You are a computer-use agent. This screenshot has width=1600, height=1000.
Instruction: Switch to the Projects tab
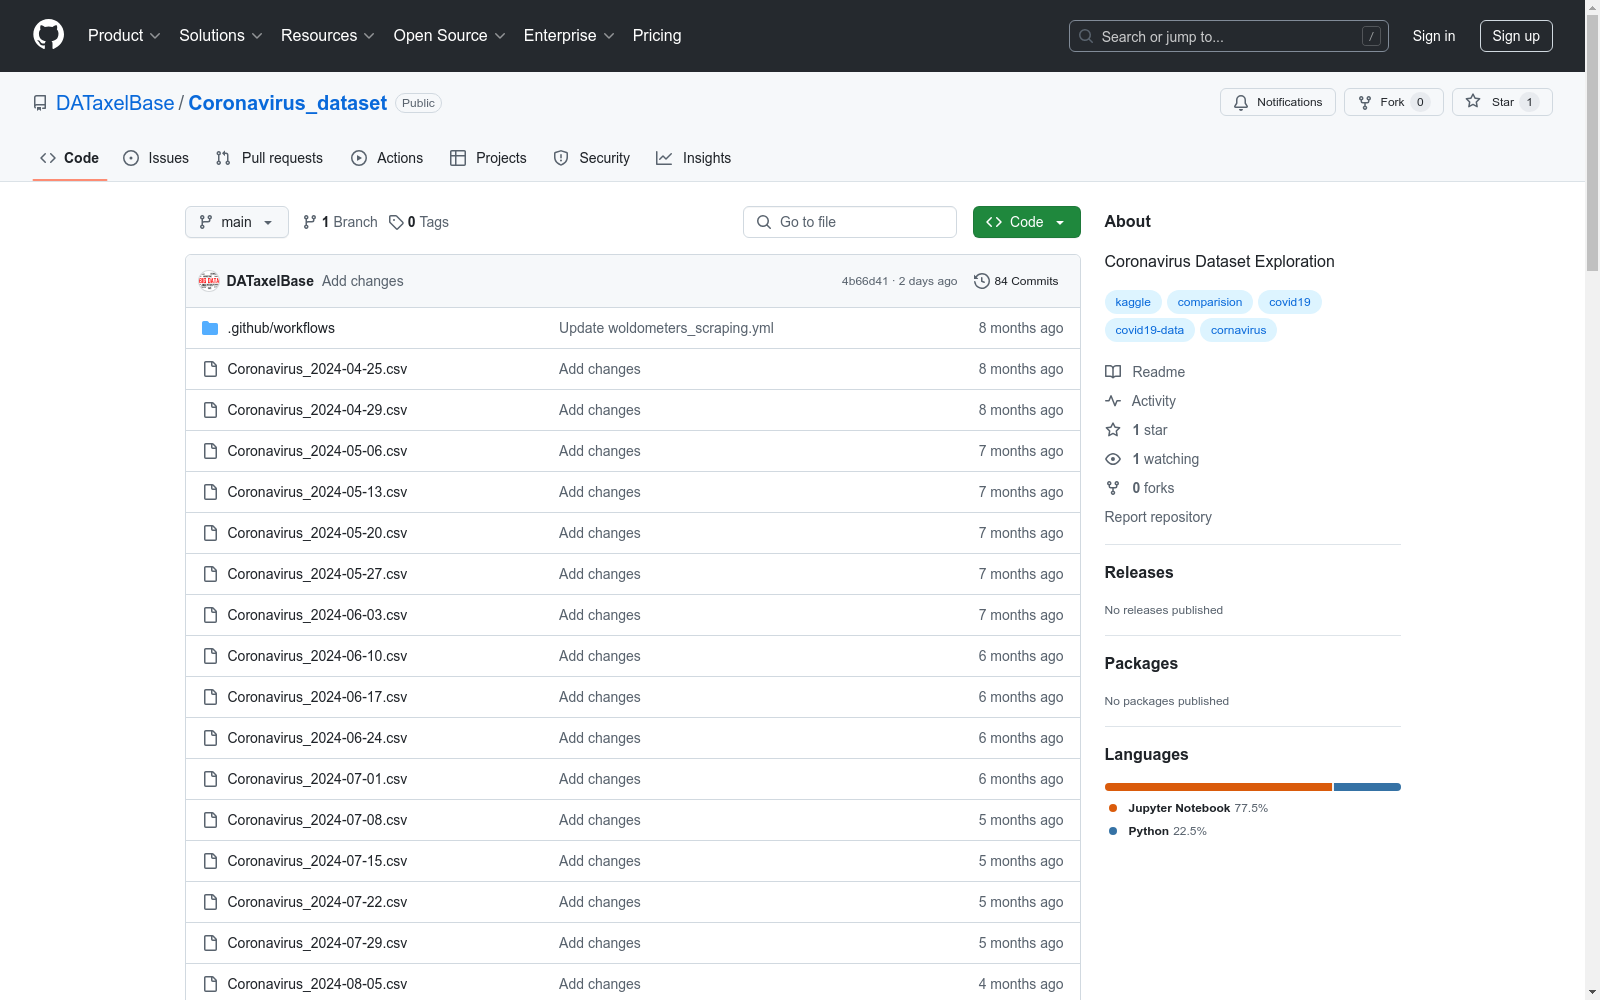488,158
